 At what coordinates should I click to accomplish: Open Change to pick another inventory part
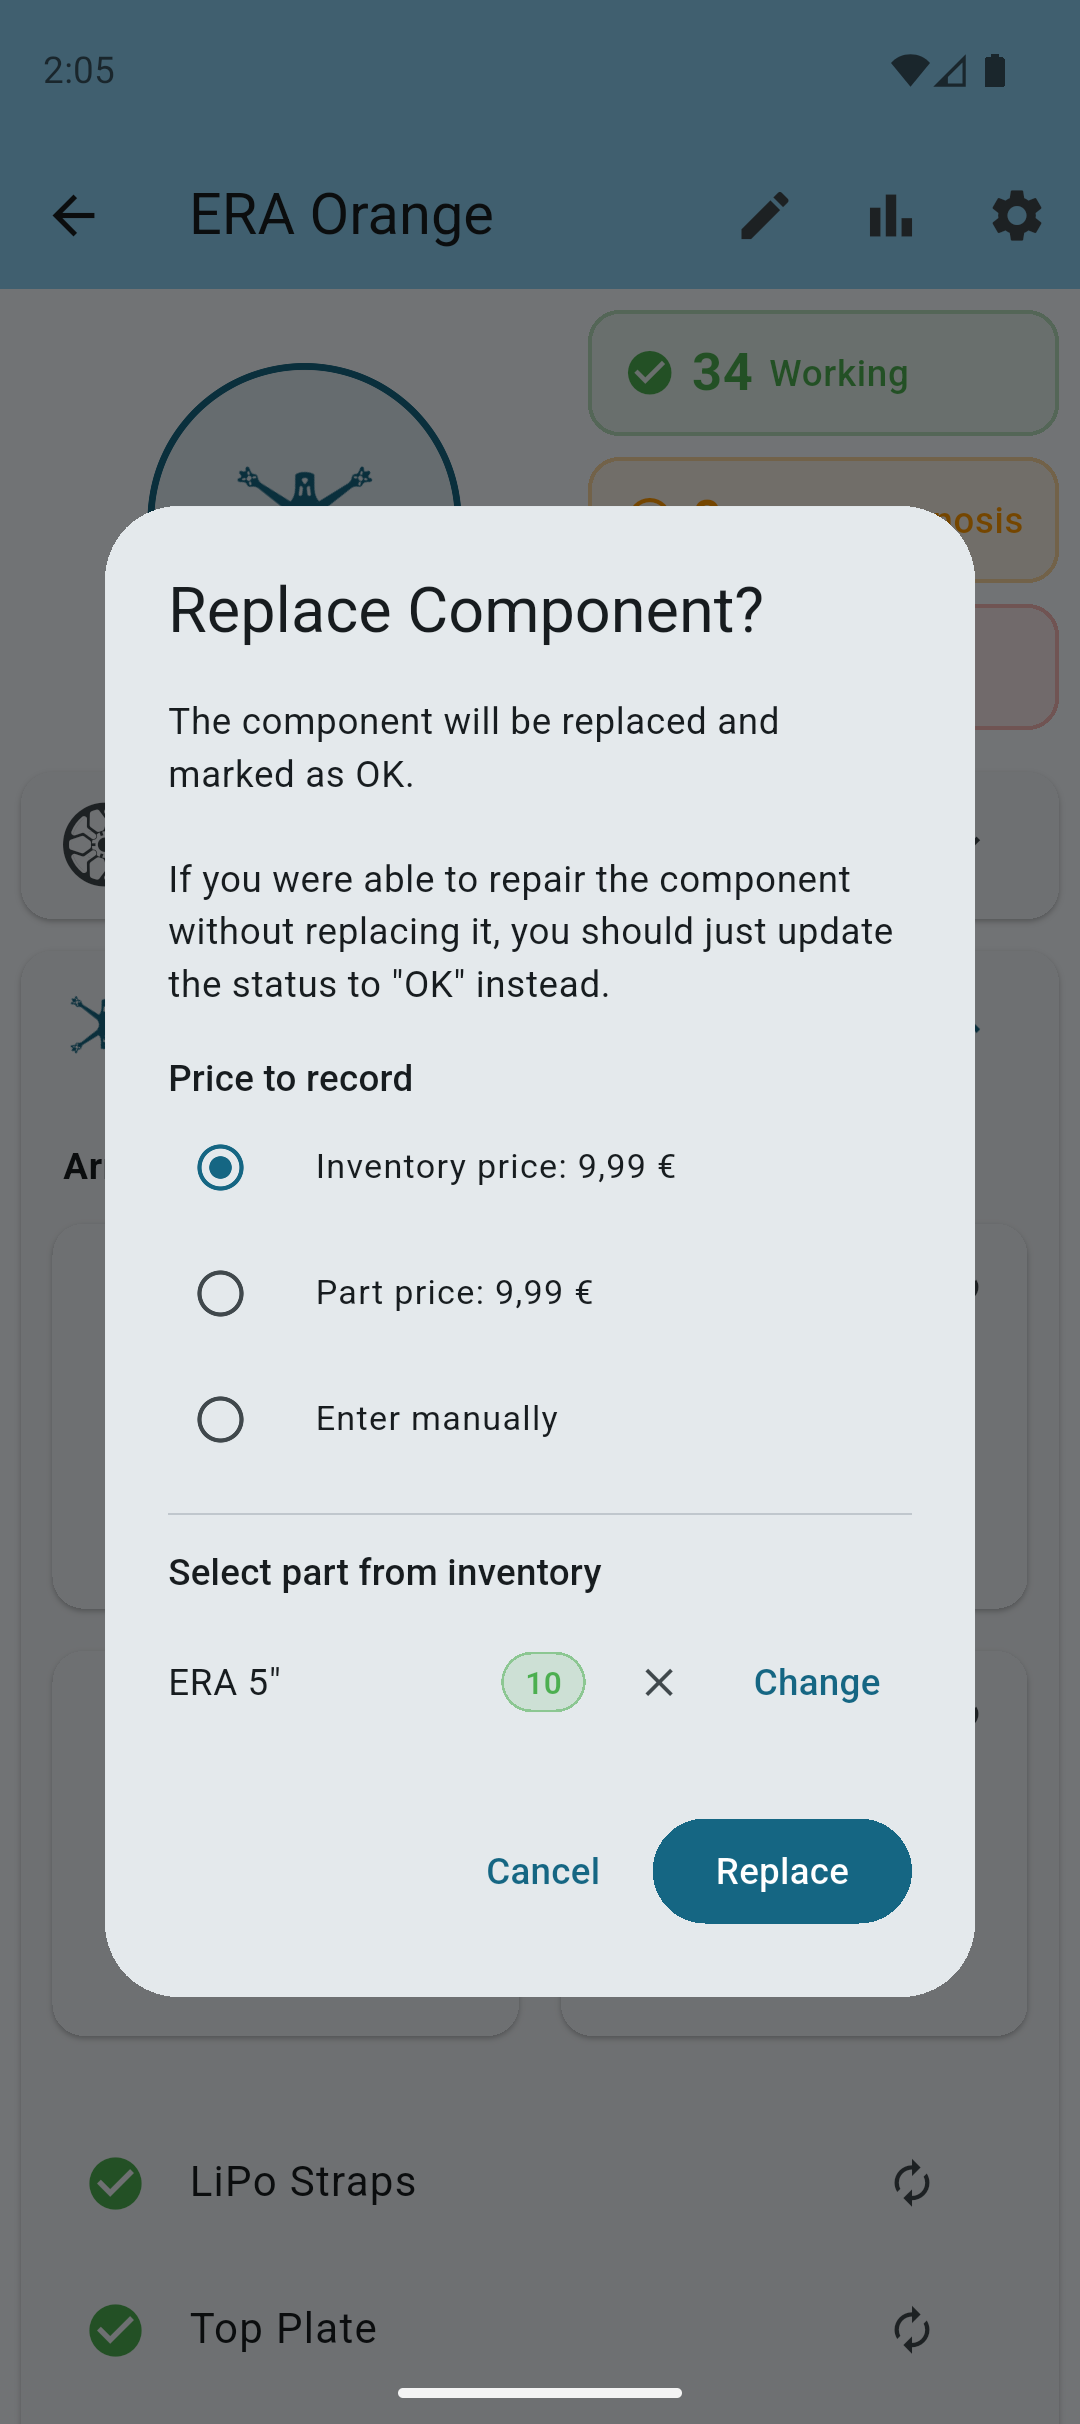(x=816, y=1682)
